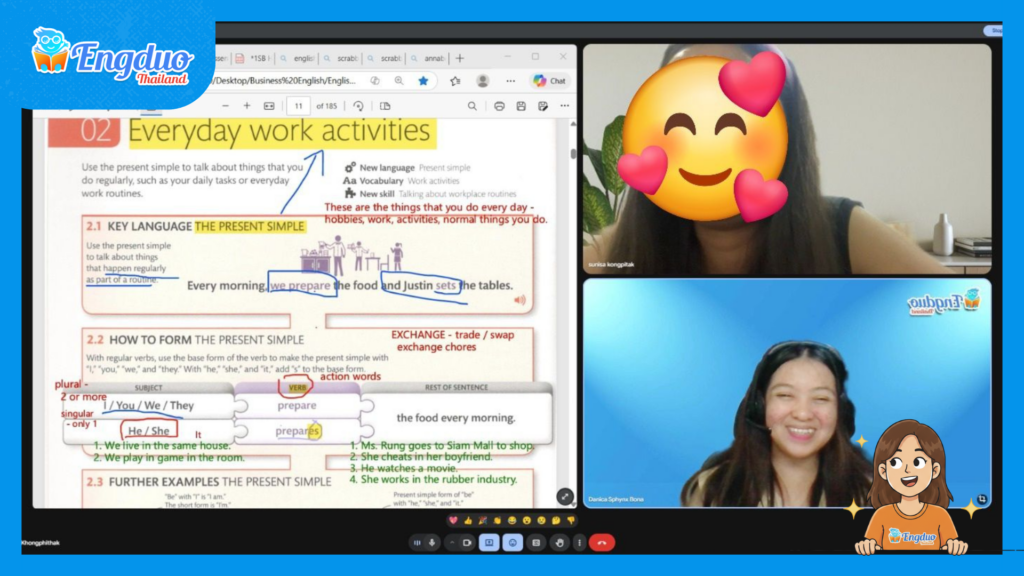Open the browser favorites list

pos(455,81)
